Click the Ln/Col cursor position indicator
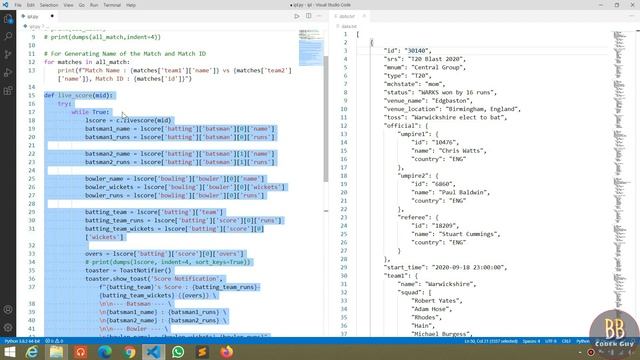 pos(491,341)
